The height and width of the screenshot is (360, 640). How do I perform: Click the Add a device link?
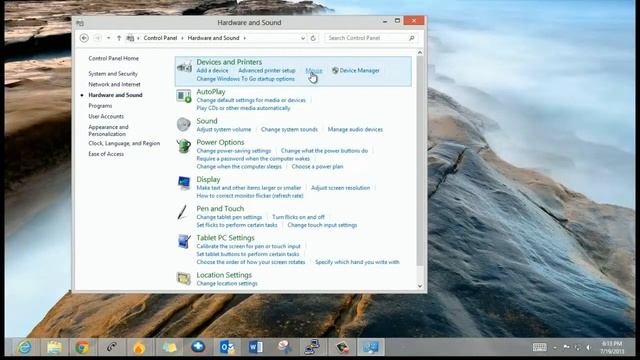click(212, 70)
